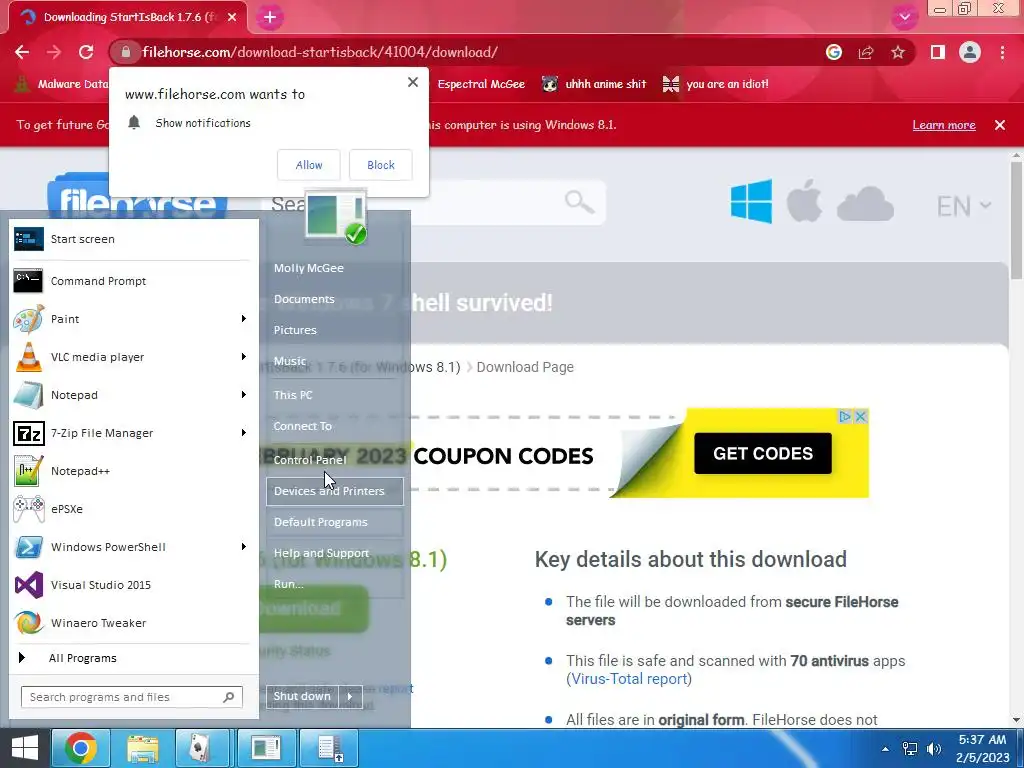The height and width of the screenshot is (768, 1024).
Task: Bookmark this page with star icon
Action: click(x=898, y=52)
